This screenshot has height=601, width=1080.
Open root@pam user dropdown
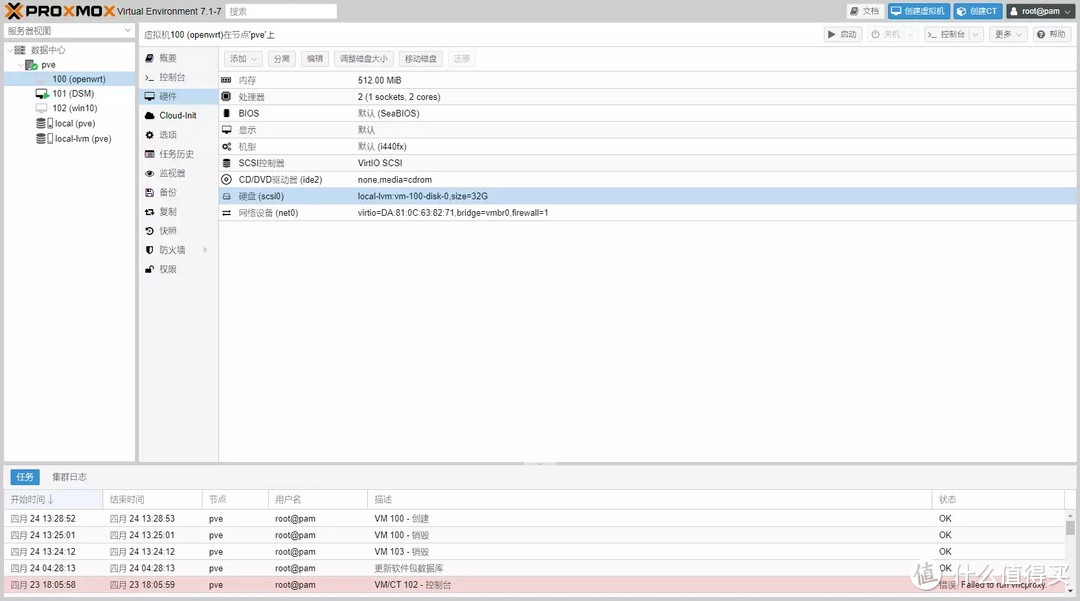1041,11
